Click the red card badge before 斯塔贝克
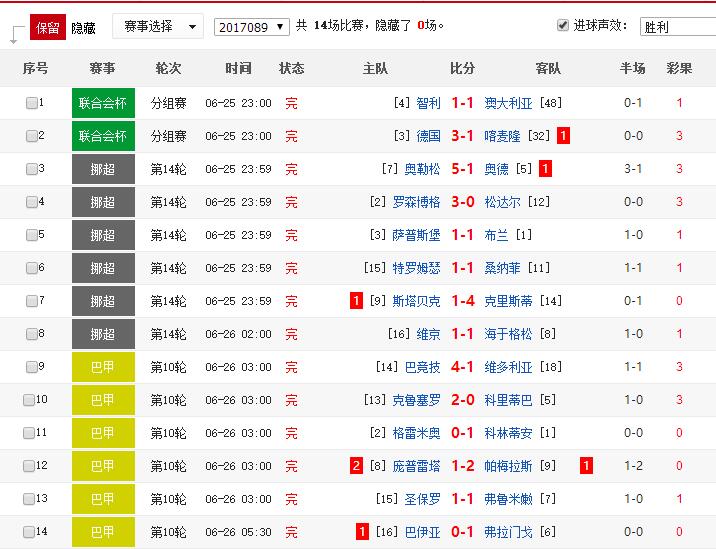 [x=356, y=300]
